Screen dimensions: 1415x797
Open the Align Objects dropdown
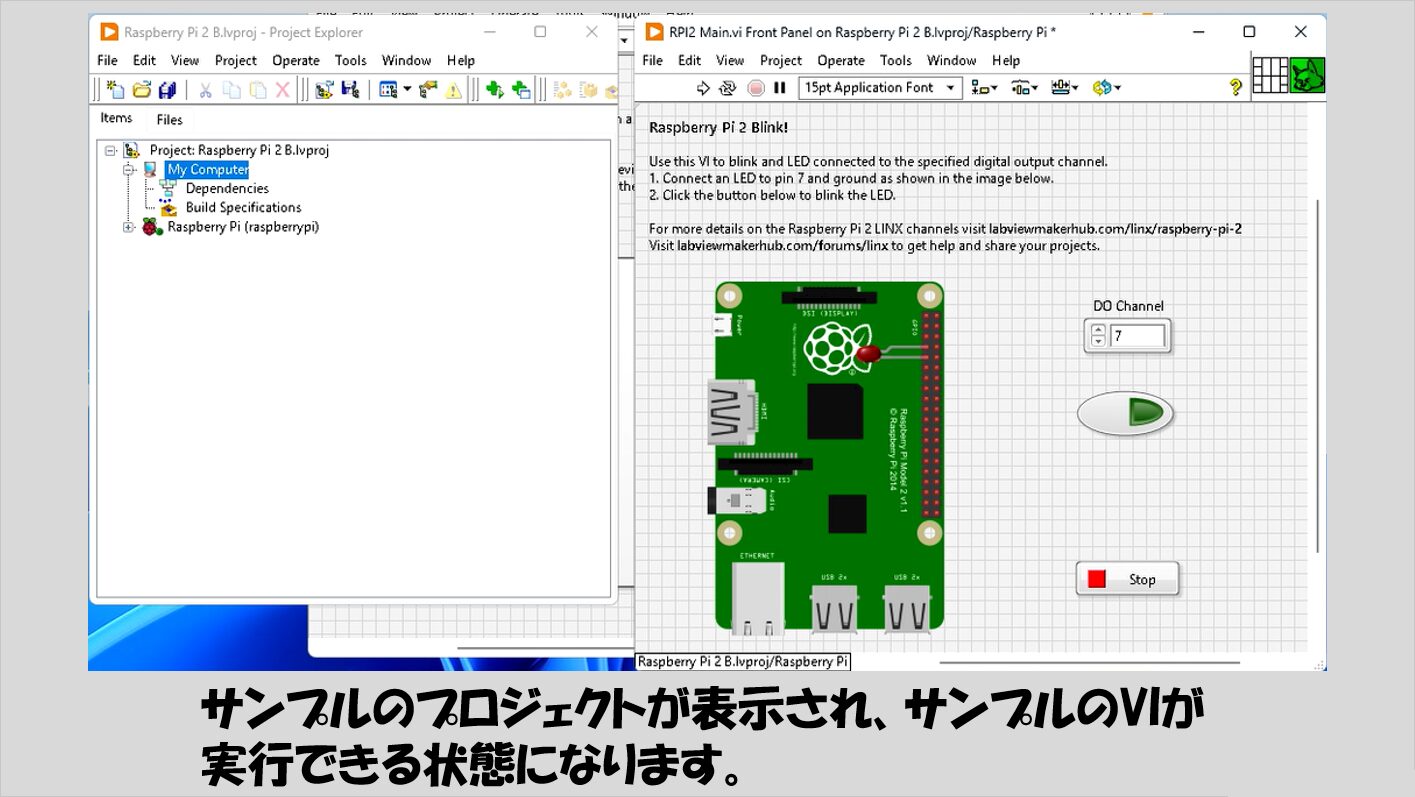pos(984,88)
